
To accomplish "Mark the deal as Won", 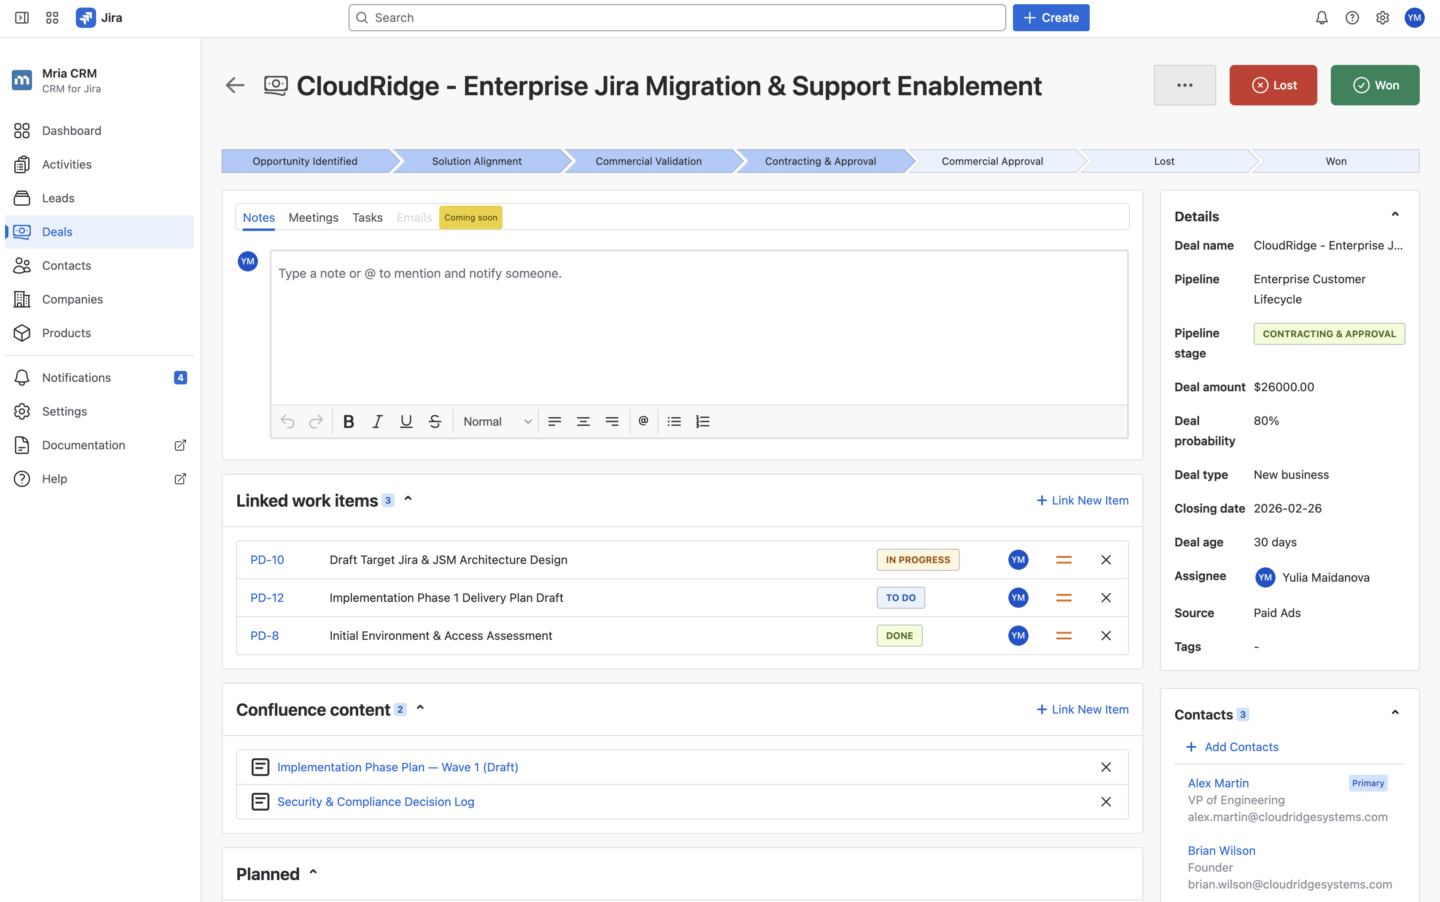I will click(1374, 85).
